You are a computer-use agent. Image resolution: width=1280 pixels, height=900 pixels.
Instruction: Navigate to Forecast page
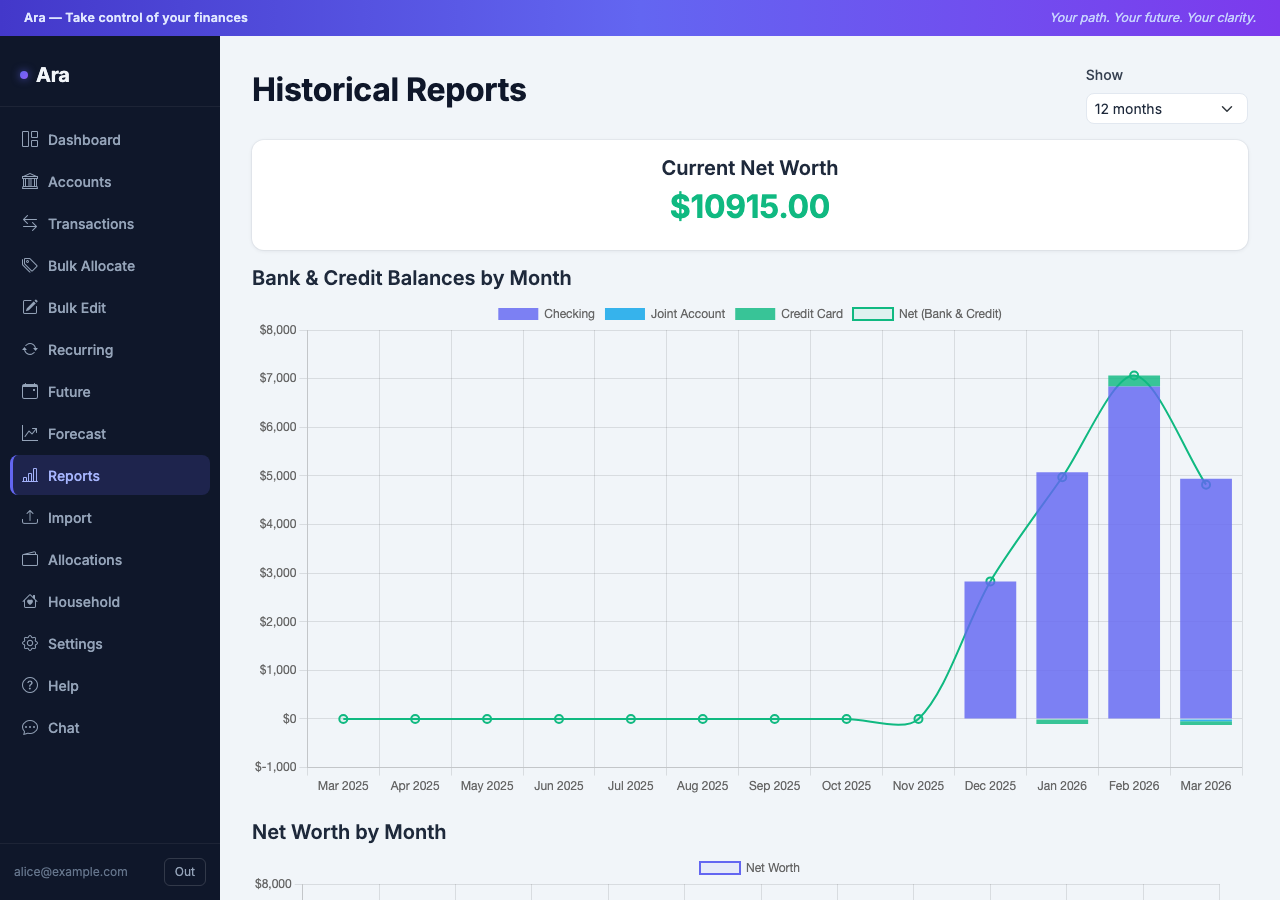tap(110, 434)
